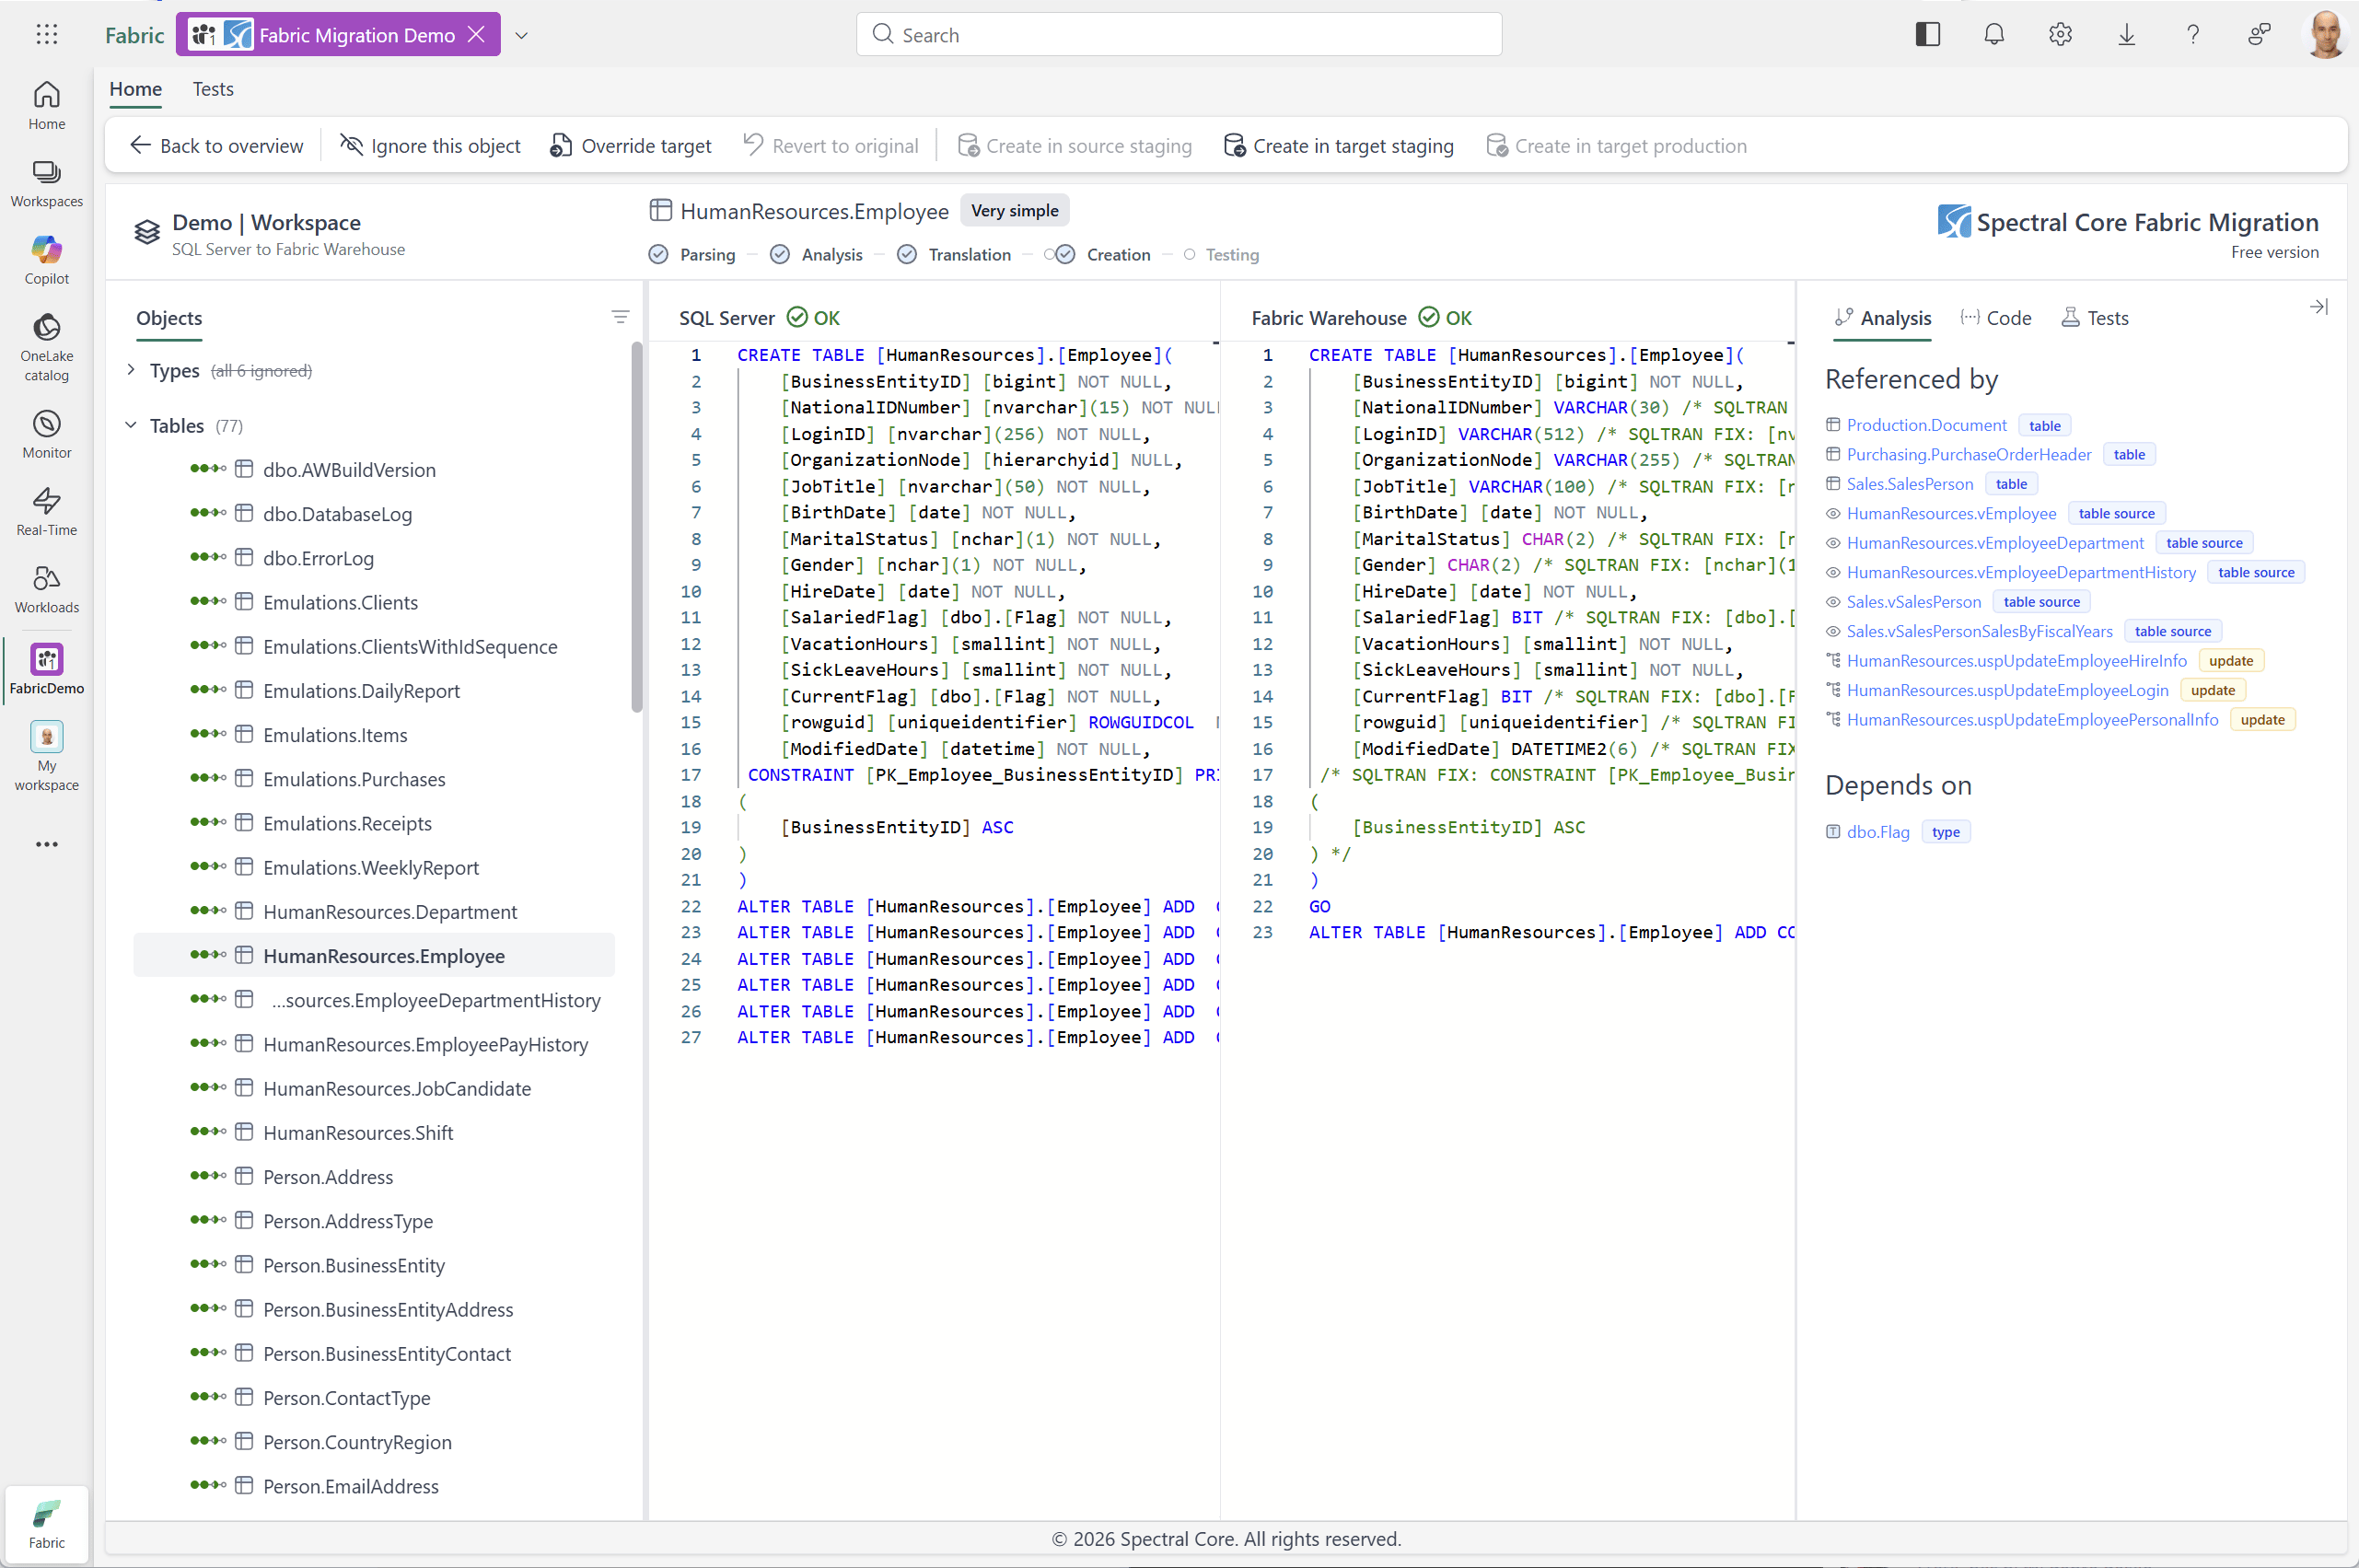
Task: Open HumanResources.vEmployee reference link
Action: [x=1951, y=514]
